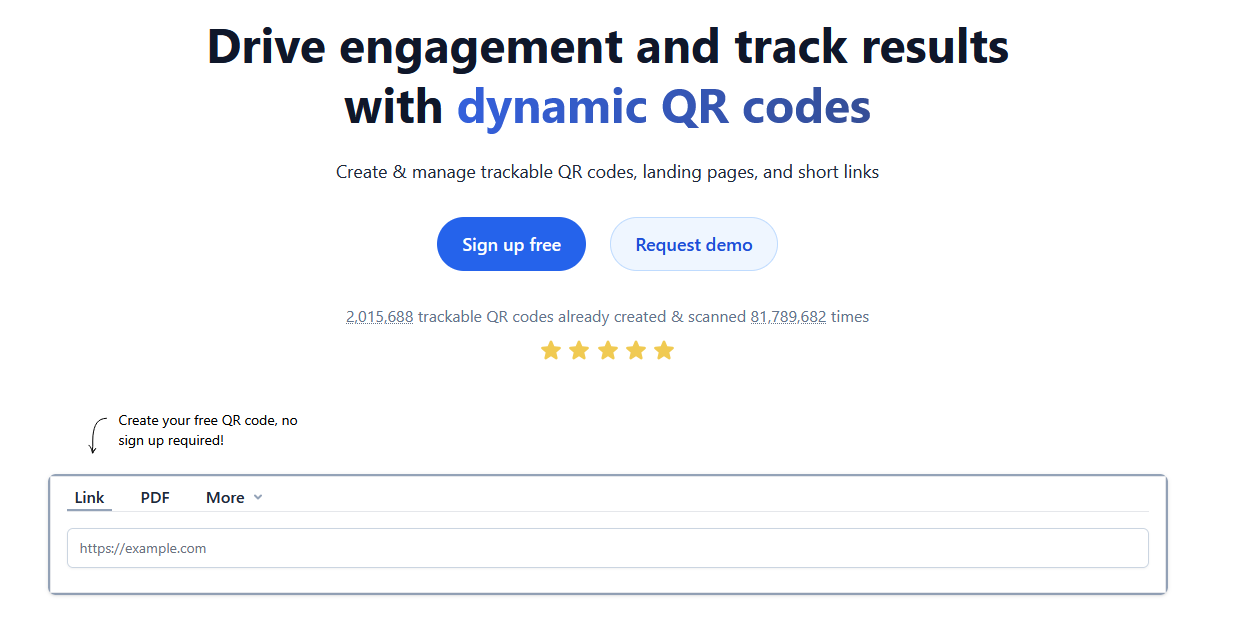Expand the More dropdown tab

coord(234,497)
